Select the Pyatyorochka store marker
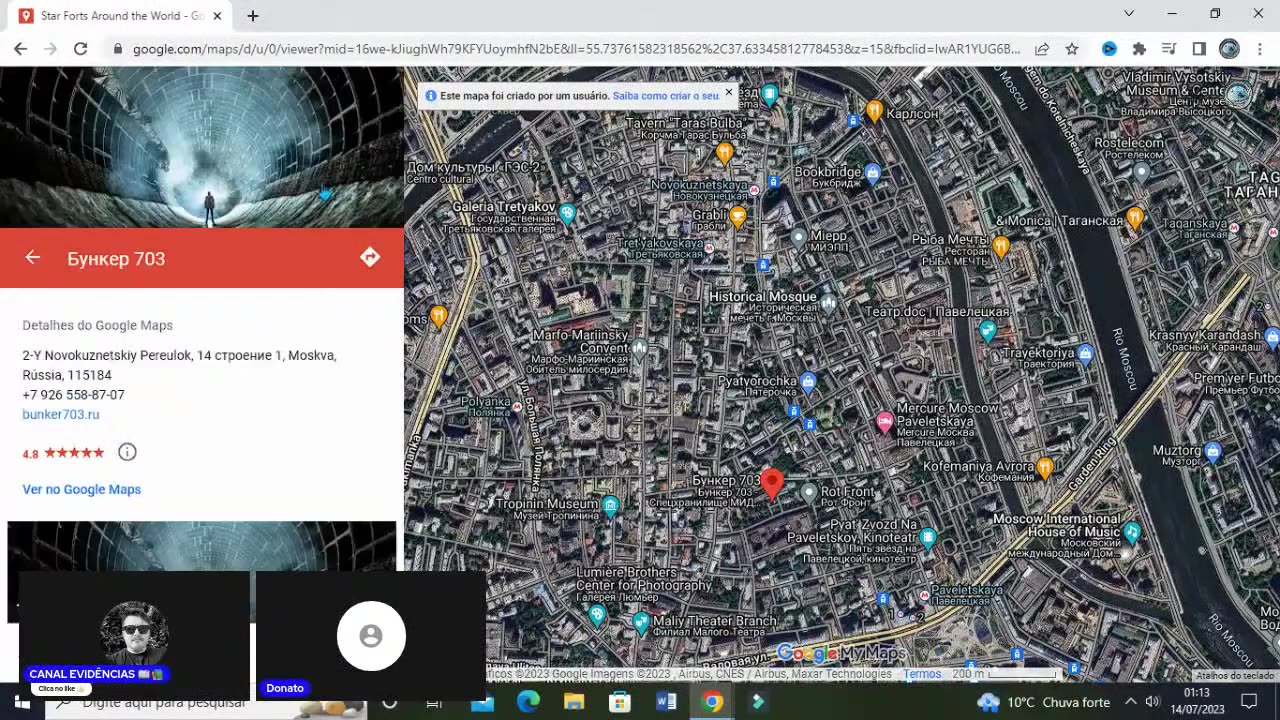This screenshot has width=1280, height=720. click(x=808, y=381)
